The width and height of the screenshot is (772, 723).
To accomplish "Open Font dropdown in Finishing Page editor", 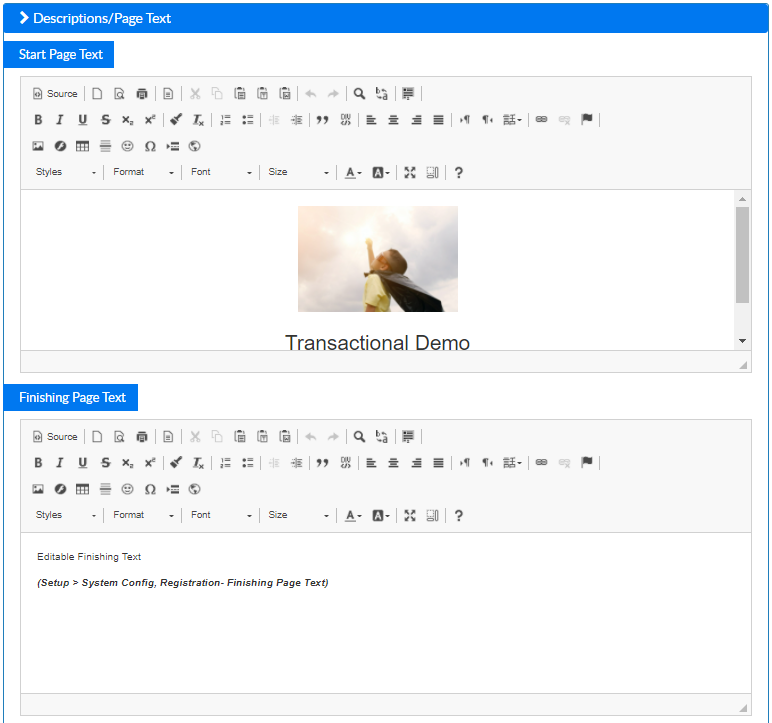I will tap(221, 516).
